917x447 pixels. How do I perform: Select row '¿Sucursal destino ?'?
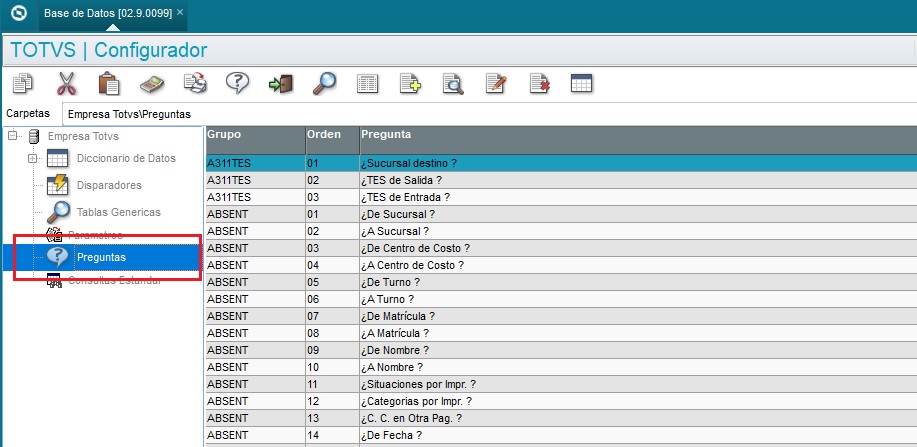[561, 163]
